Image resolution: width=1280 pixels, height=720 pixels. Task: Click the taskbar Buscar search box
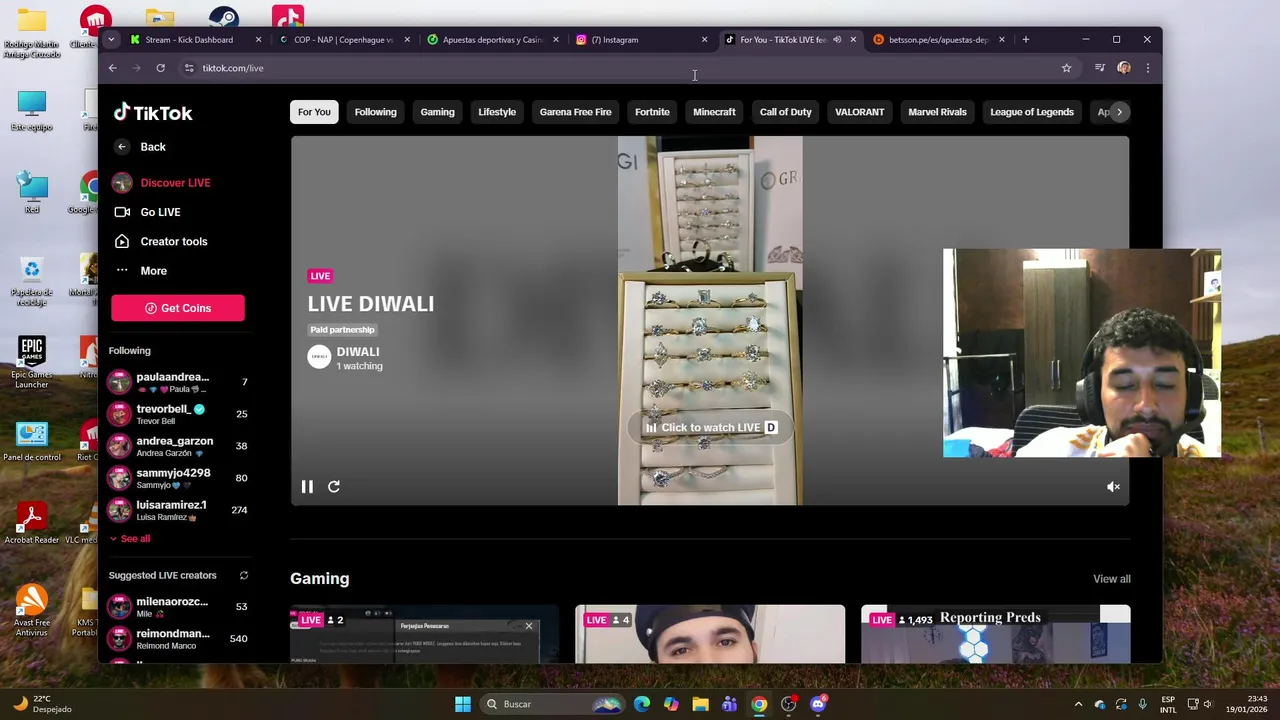[x=553, y=704]
